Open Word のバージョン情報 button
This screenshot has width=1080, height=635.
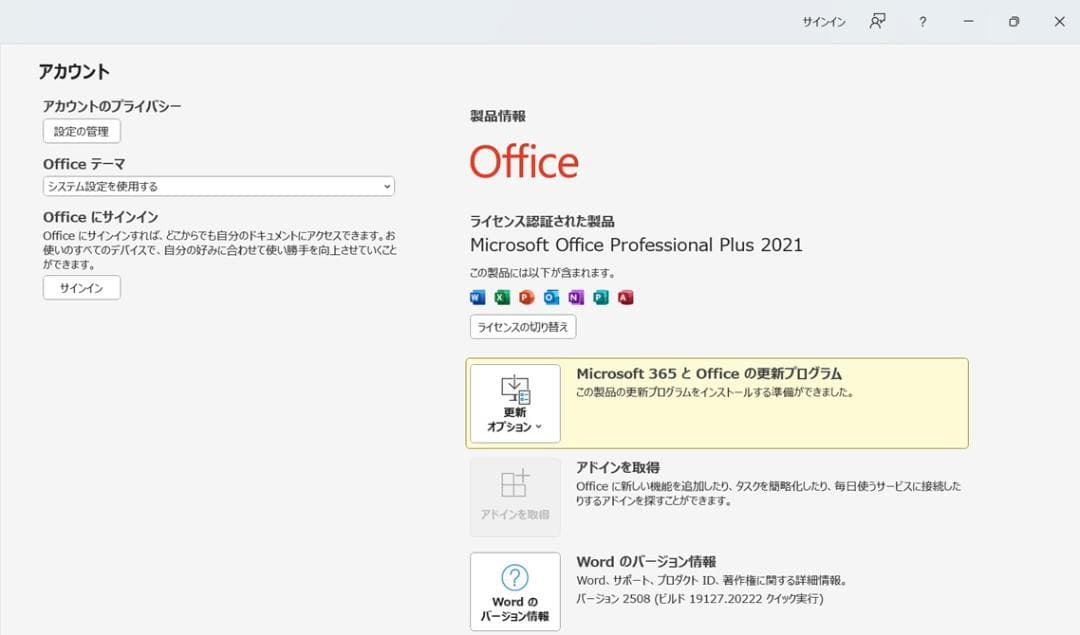click(x=515, y=592)
